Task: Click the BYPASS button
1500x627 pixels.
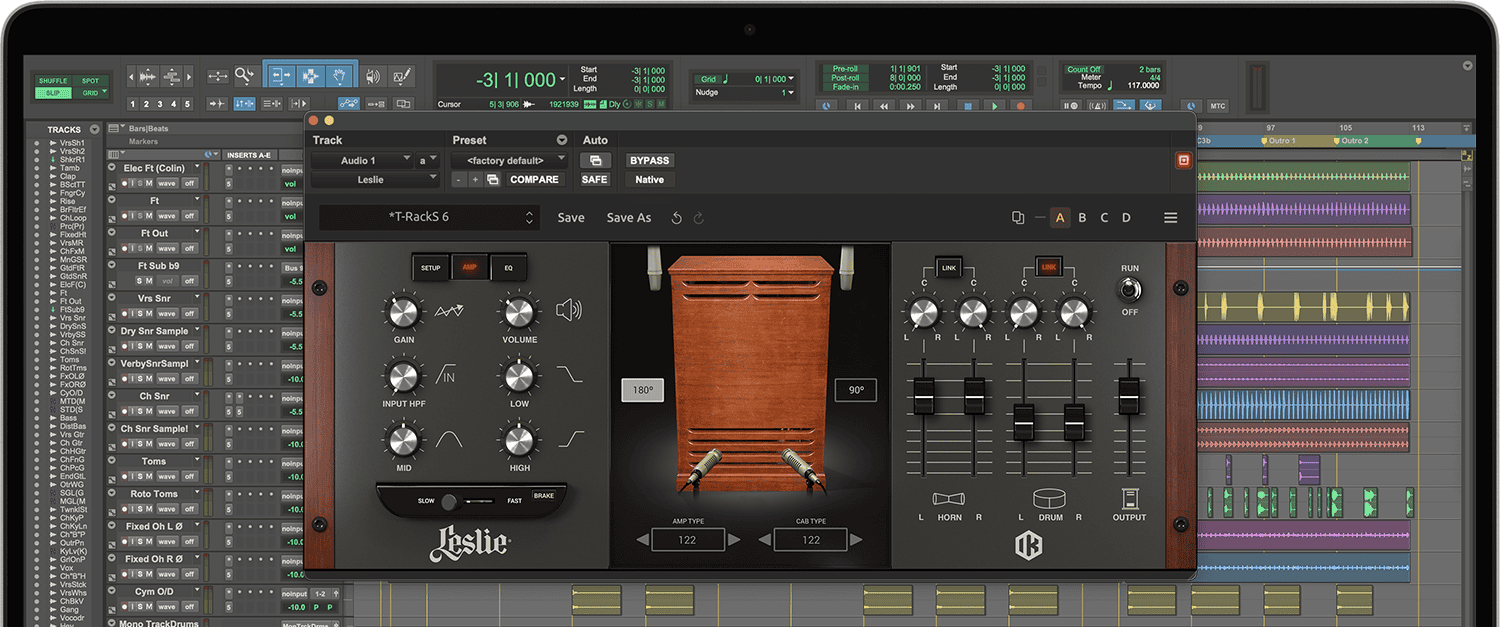Action: 649,160
